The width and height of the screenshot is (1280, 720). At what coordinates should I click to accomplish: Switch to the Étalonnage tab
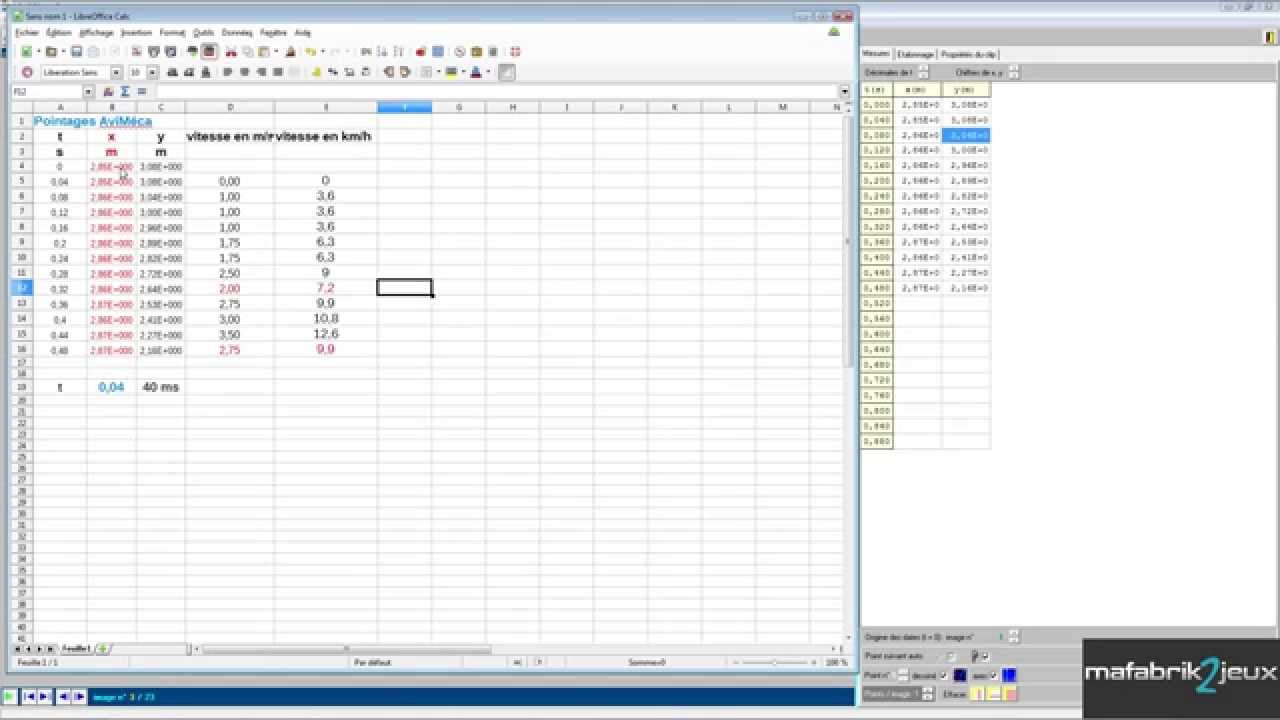click(915, 54)
